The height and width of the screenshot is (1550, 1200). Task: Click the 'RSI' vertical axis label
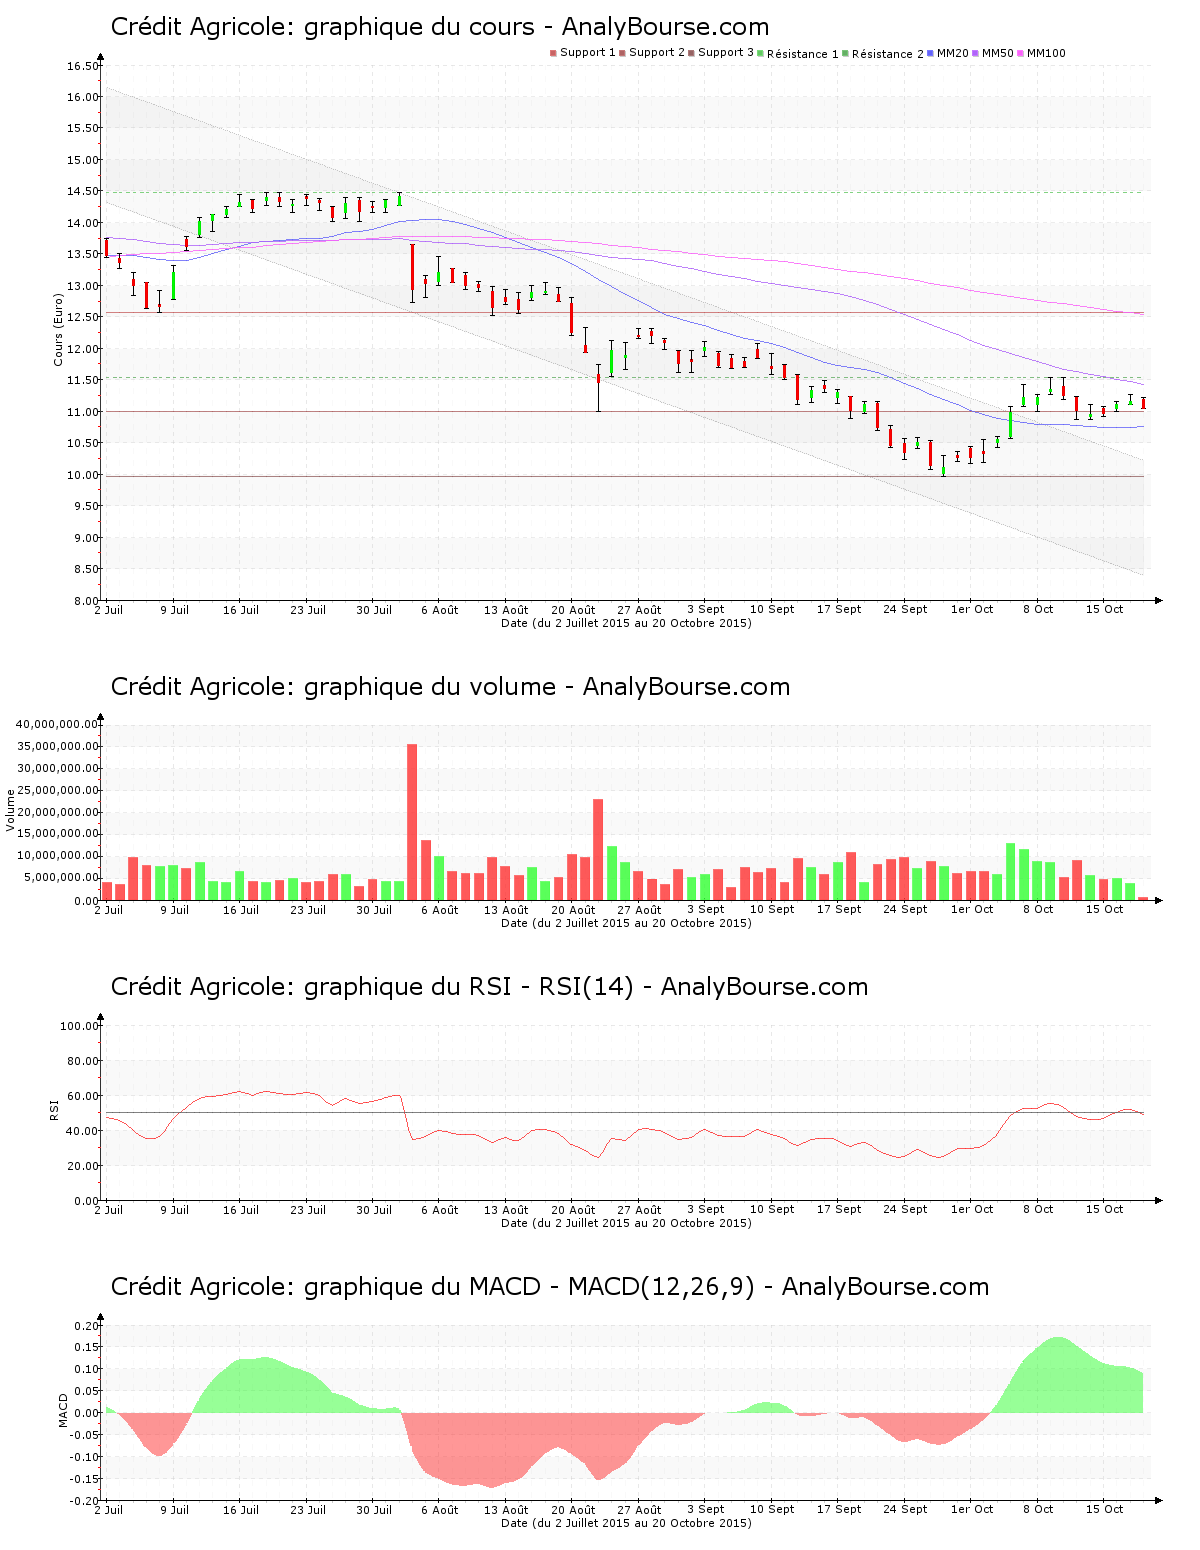tap(54, 1109)
